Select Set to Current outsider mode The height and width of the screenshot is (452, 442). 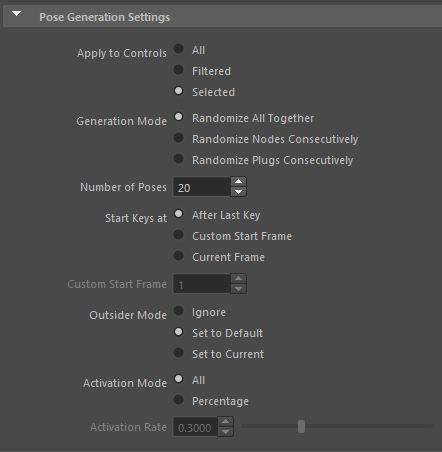[179, 353]
